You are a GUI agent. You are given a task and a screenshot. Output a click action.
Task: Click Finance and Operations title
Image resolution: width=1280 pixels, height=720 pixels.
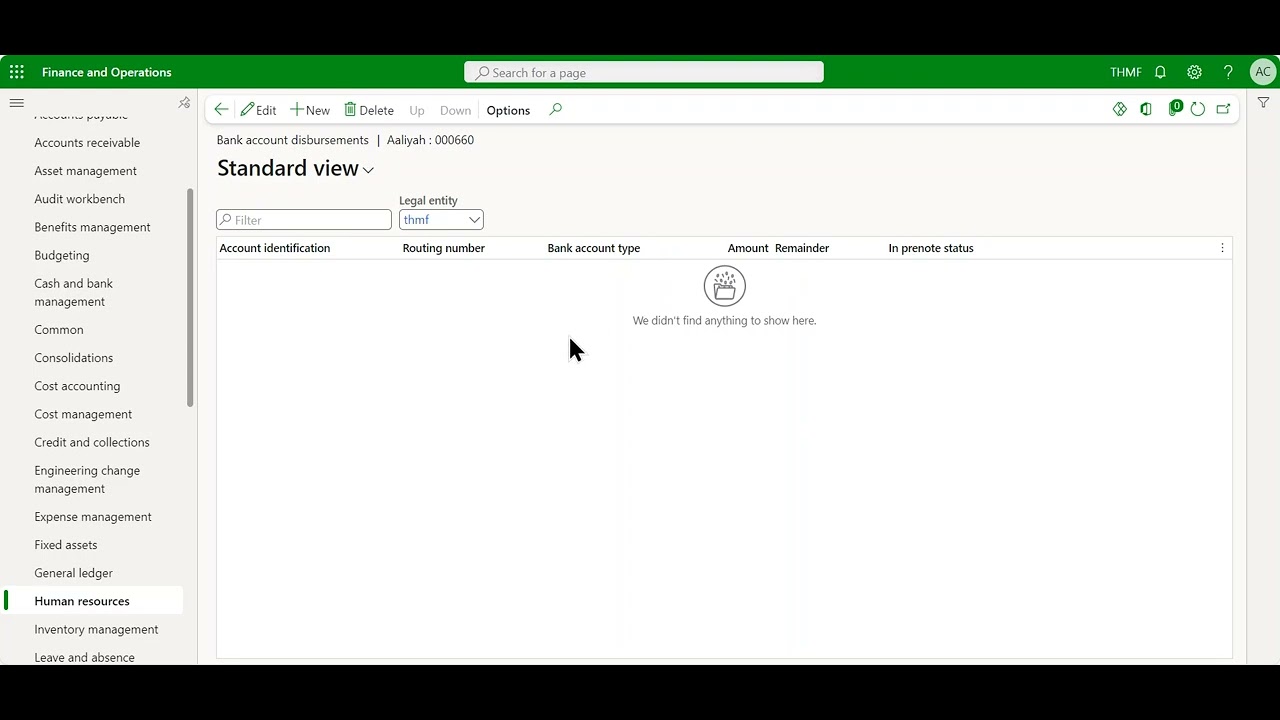[x=107, y=72]
